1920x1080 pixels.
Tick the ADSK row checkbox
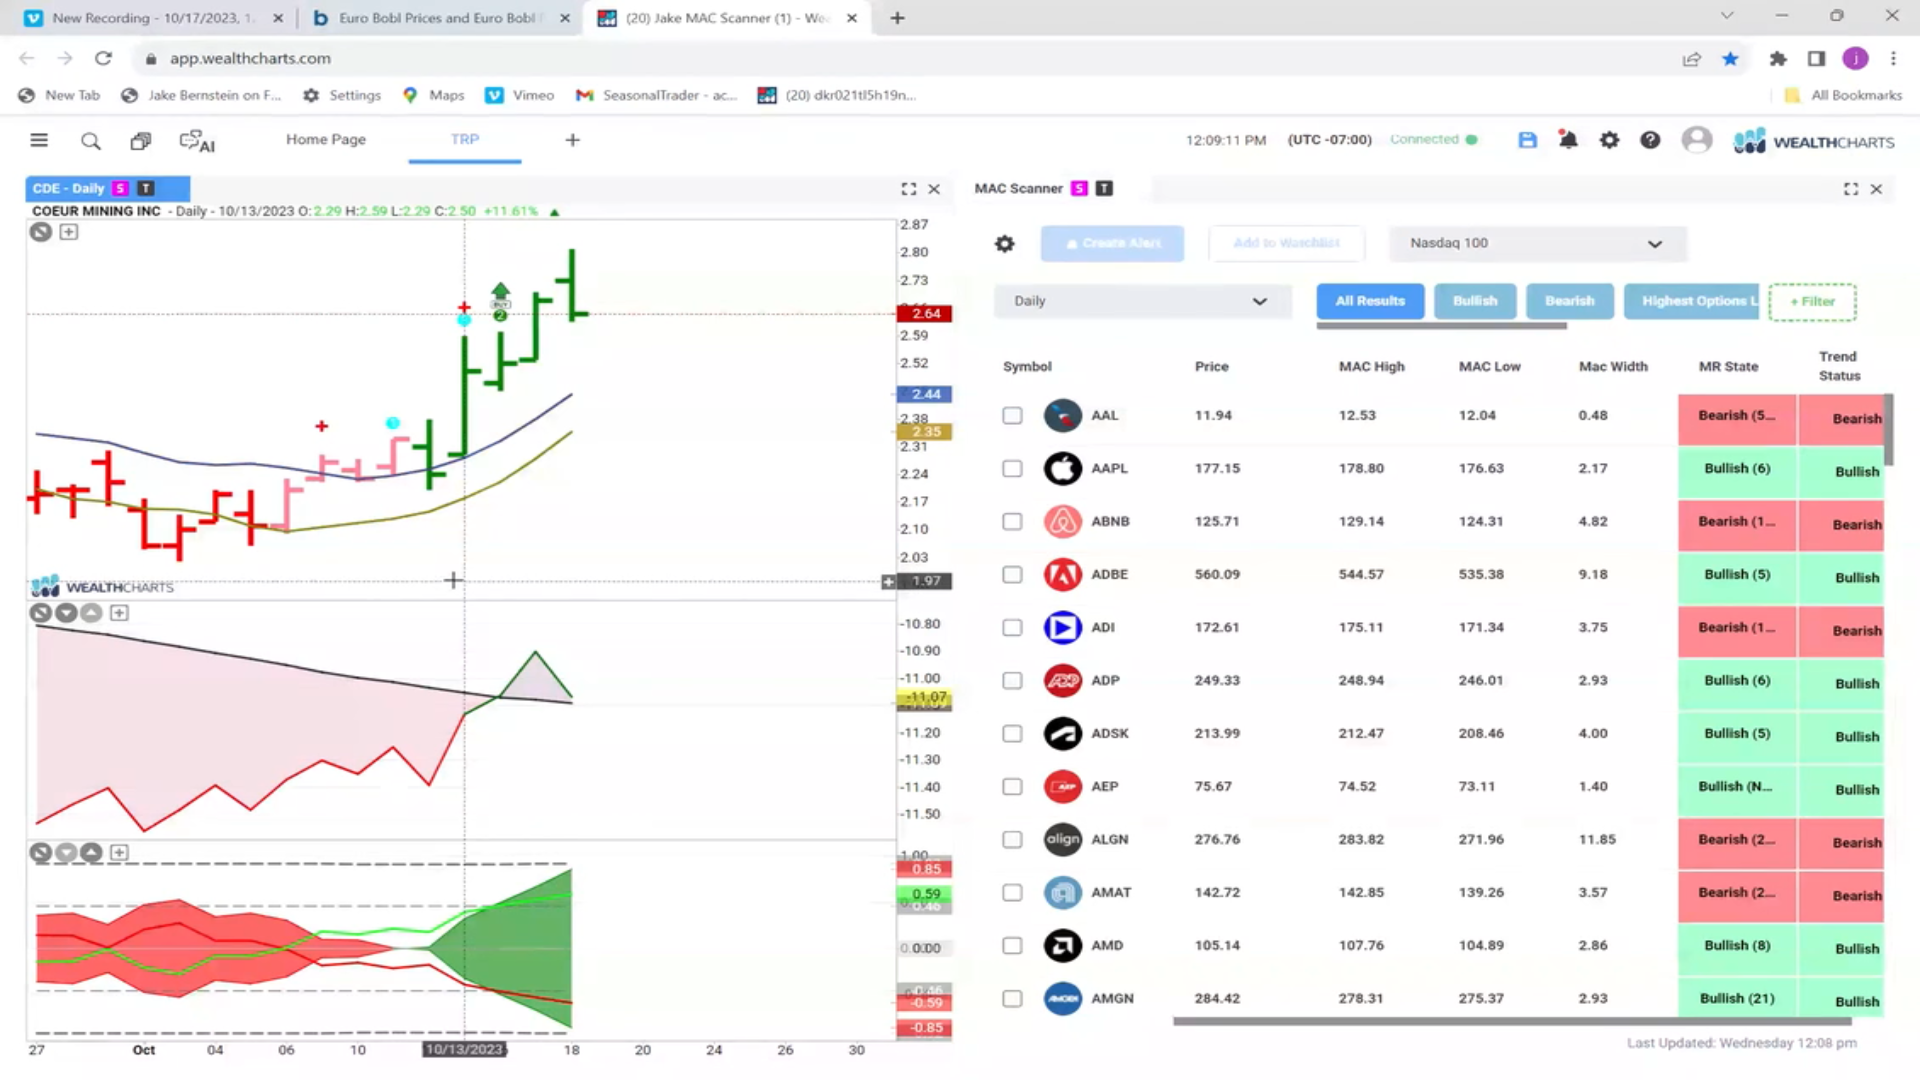[1012, 734]
